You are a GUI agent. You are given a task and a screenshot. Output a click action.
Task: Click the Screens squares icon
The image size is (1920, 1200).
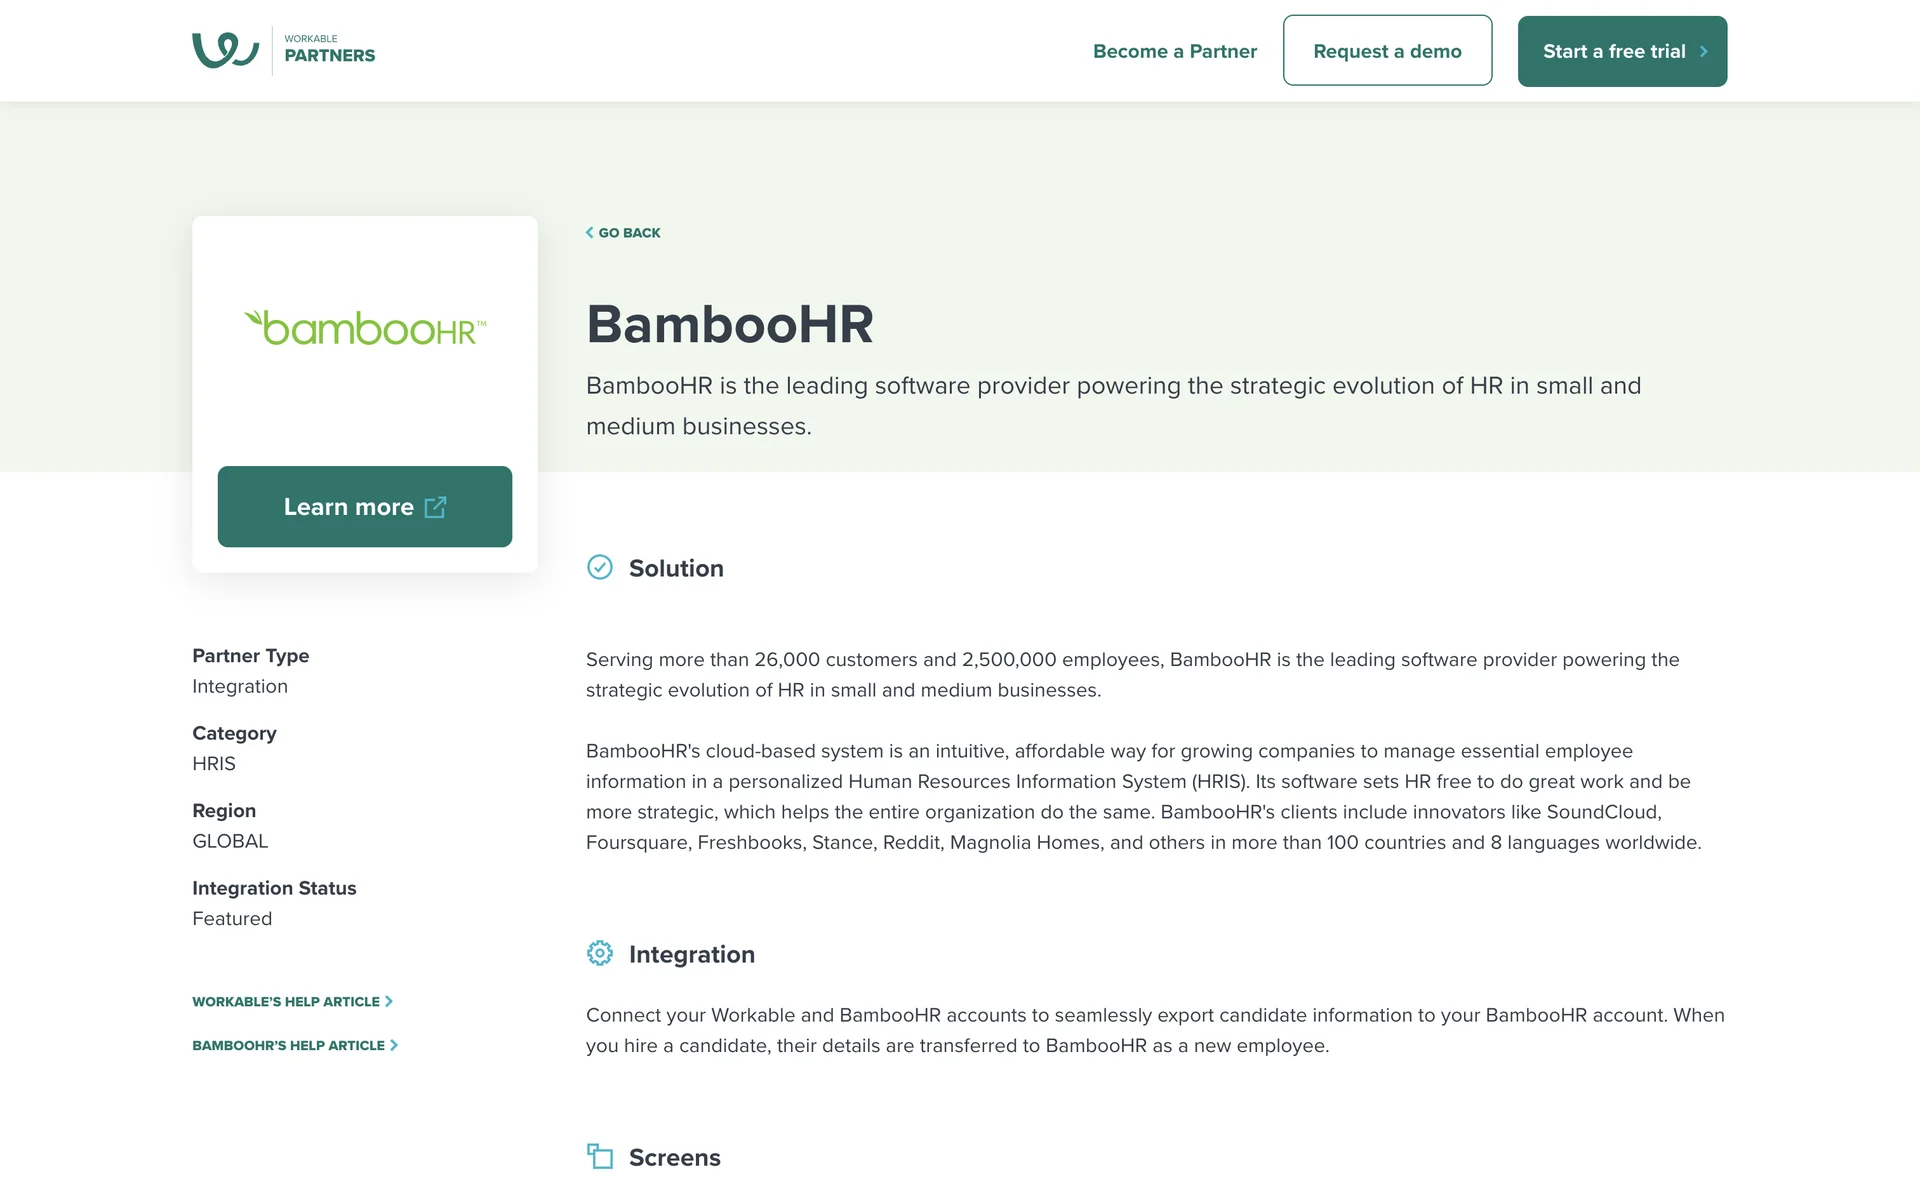[600, 1157]
